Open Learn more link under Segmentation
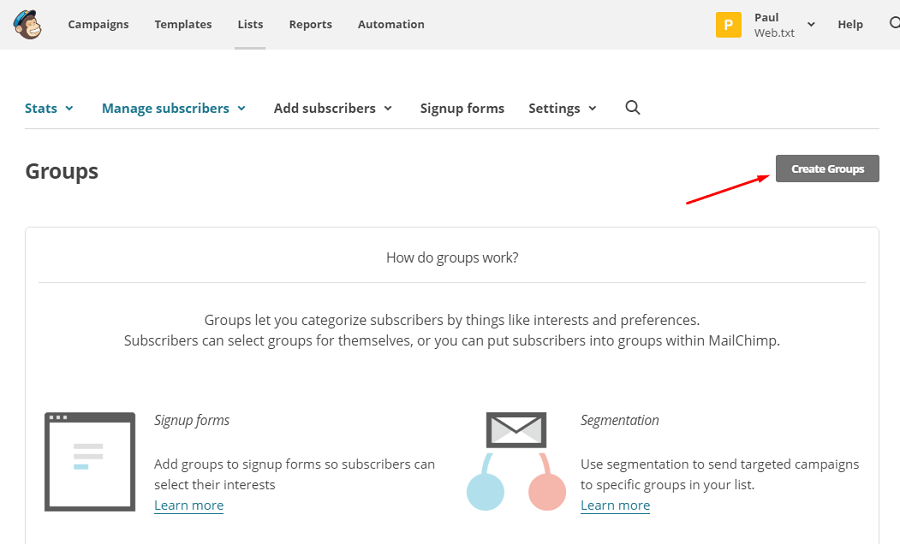The width and height of the screenshot is (900, 544). click(615, 505)
